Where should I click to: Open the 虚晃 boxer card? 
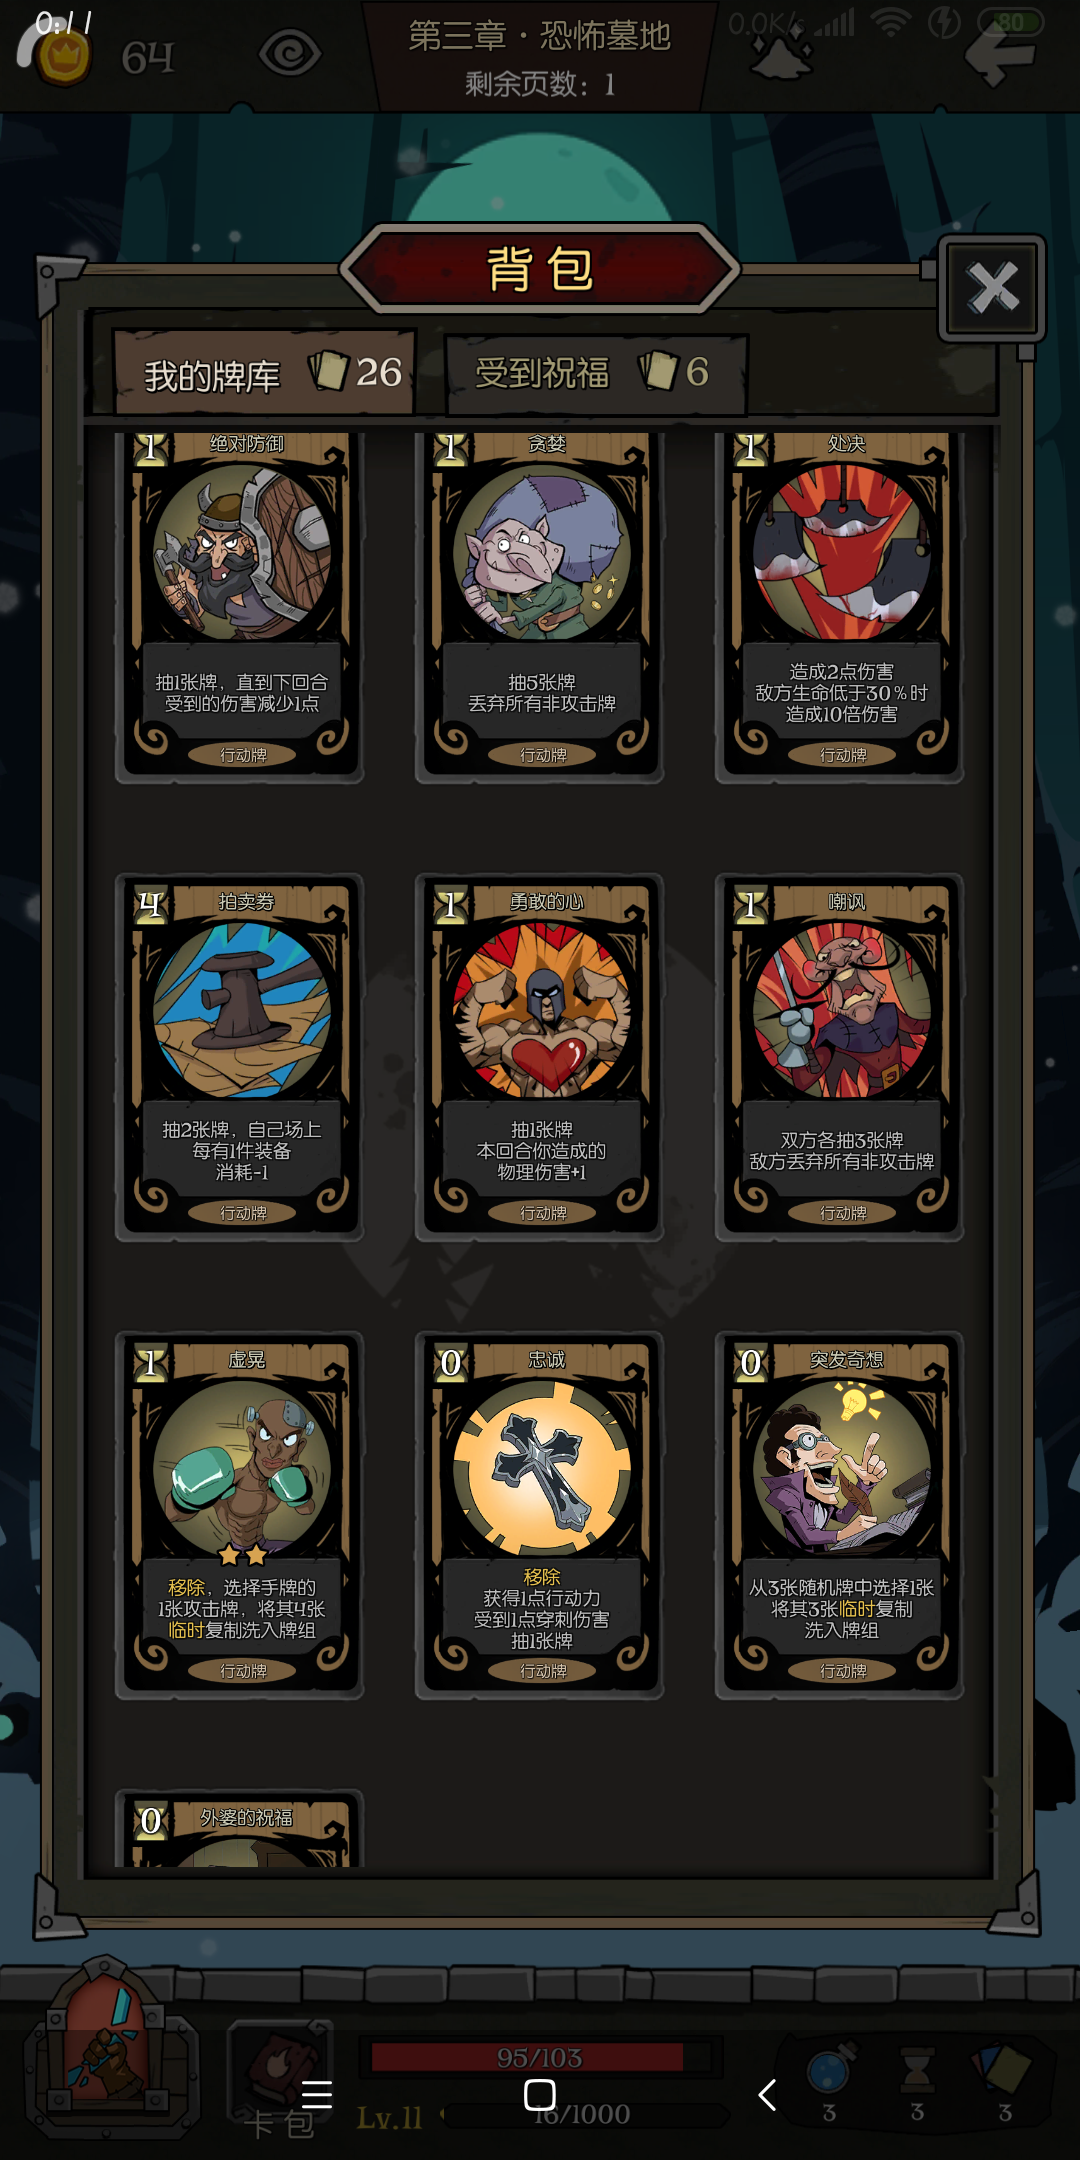point(240,1515)
